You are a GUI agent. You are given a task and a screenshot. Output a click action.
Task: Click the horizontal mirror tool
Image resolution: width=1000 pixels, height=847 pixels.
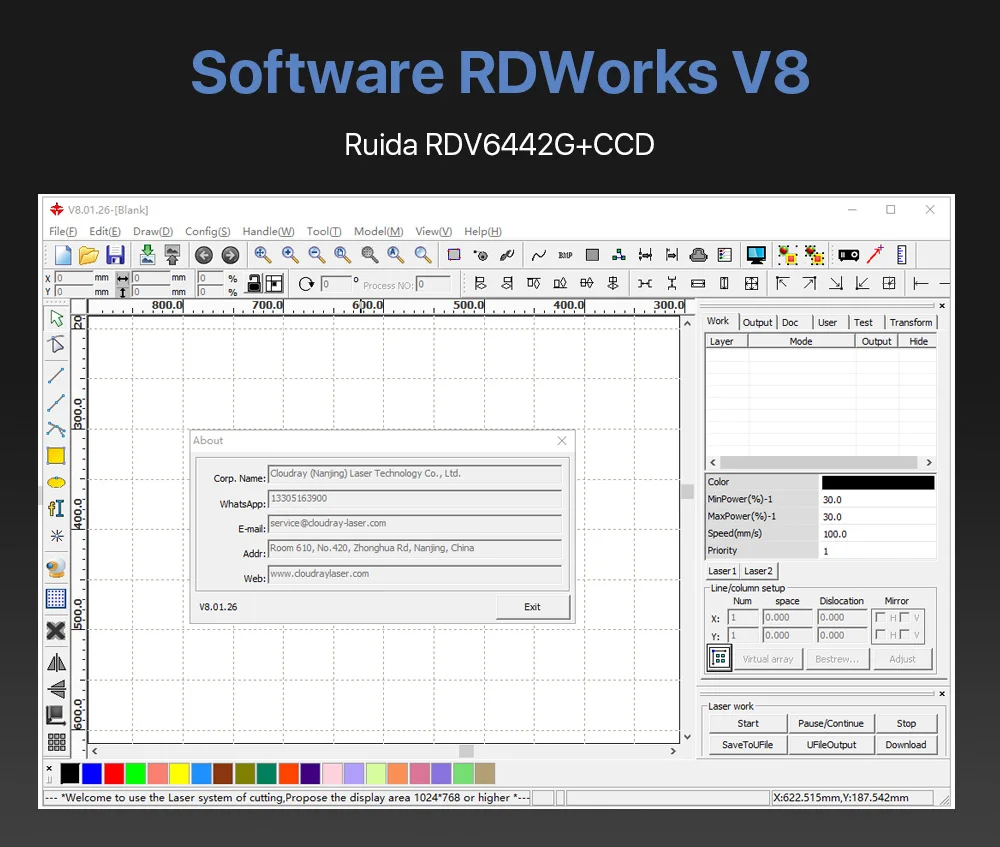pyautogui.click(x=56, y=663)
